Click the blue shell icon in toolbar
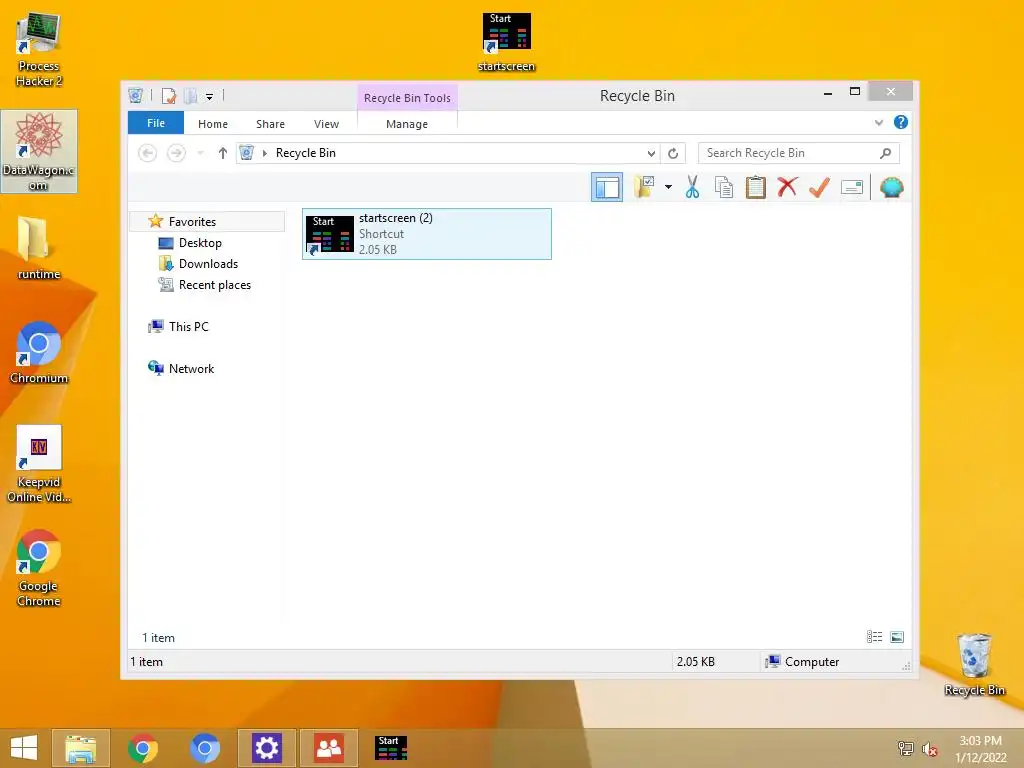 (x=891, y=188)
